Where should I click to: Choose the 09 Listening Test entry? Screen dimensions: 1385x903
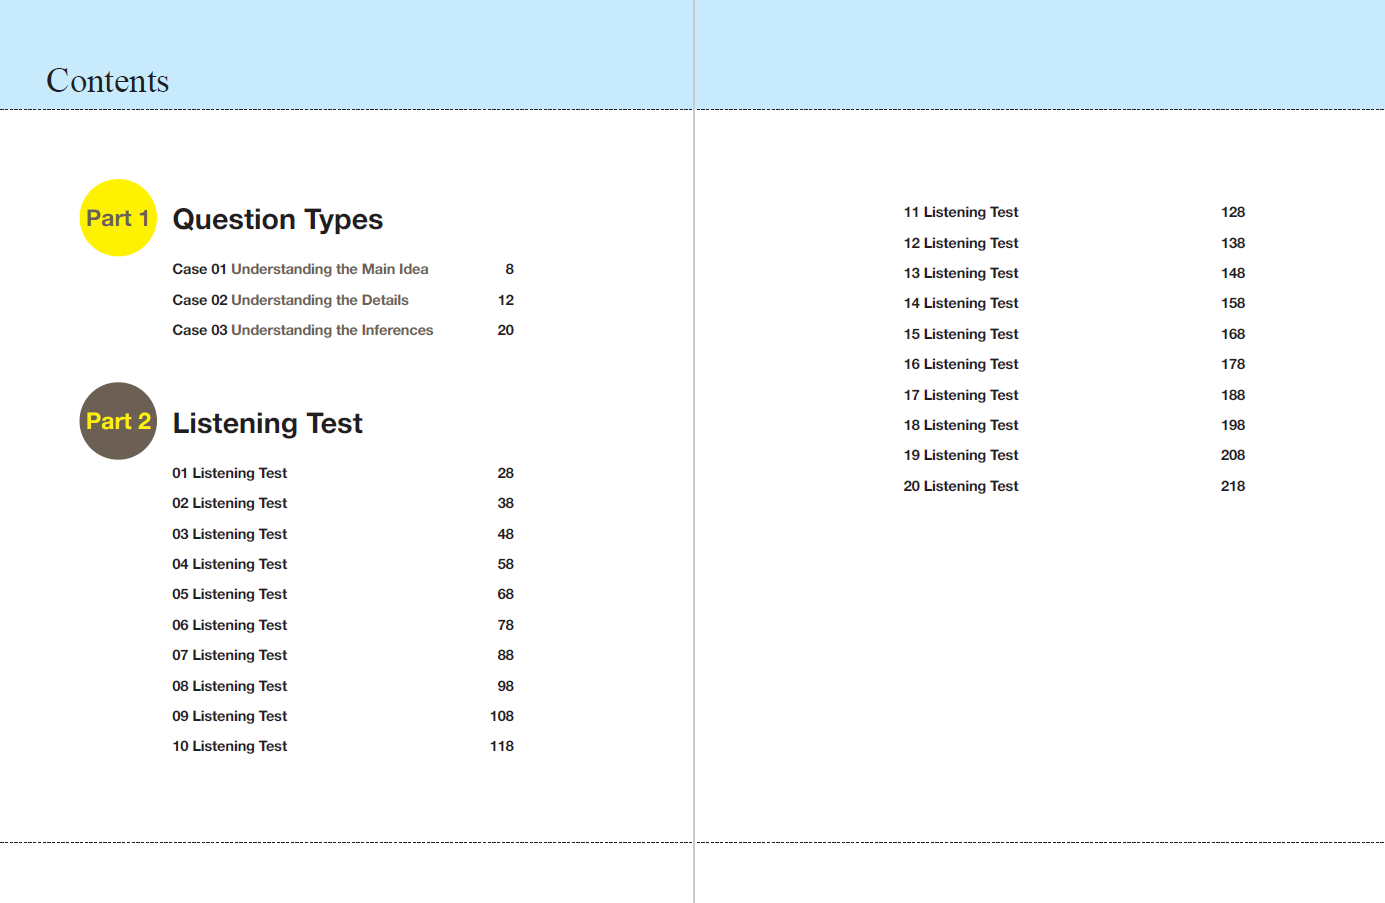click(x=230, y=716)
